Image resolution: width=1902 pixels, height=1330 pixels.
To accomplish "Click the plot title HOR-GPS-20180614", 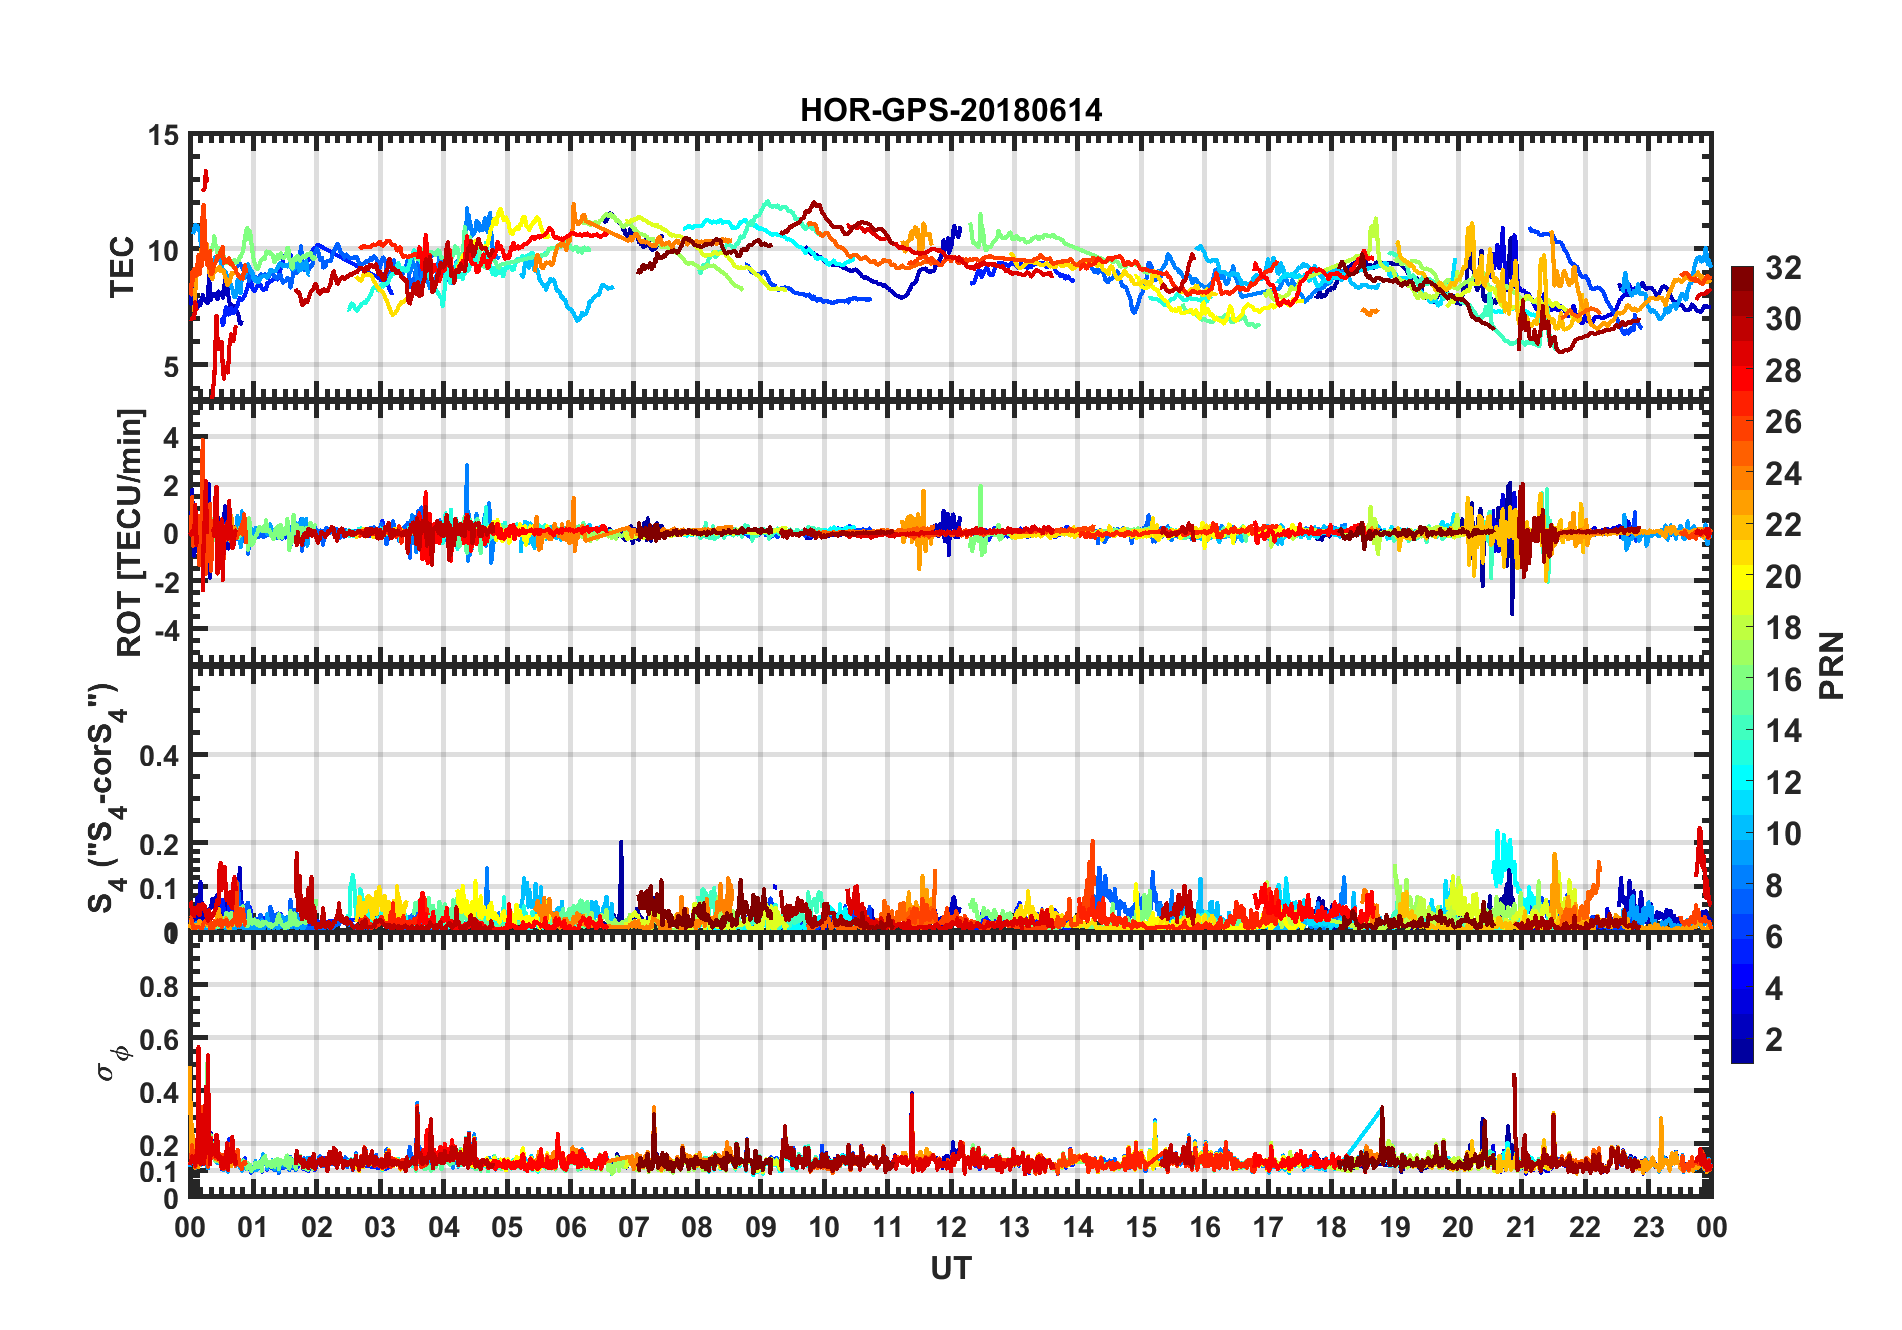I will (951, 110).
